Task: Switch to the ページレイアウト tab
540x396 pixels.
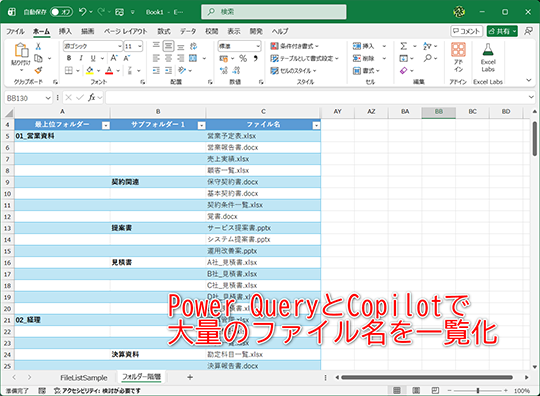Action: [125, 31]
